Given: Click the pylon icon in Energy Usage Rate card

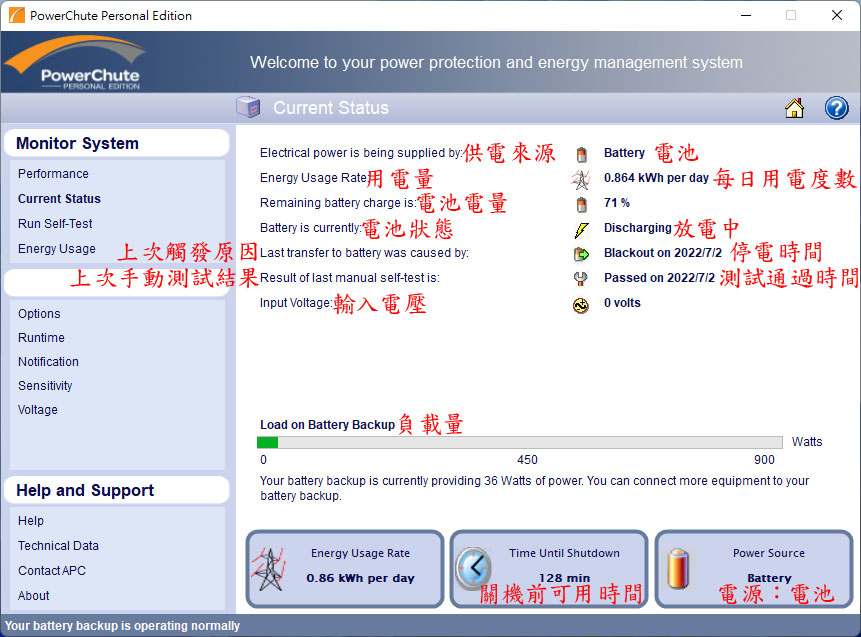Looking at the screenshot, I should pyautogui.click(x=269, y=569).
